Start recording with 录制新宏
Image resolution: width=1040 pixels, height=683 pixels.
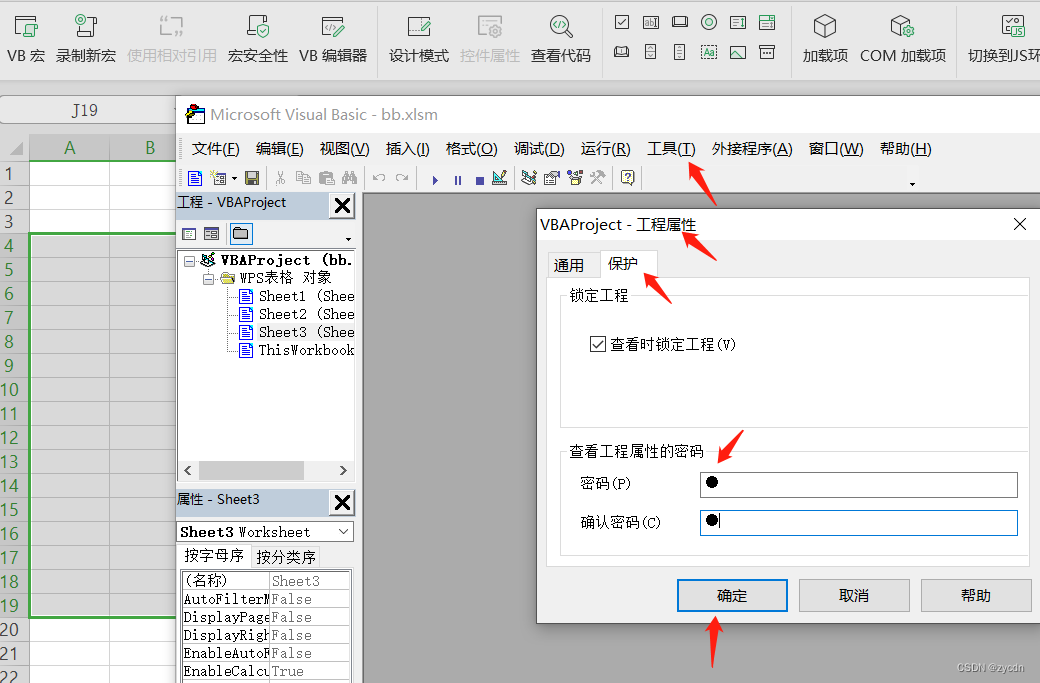tap(86, 40)
